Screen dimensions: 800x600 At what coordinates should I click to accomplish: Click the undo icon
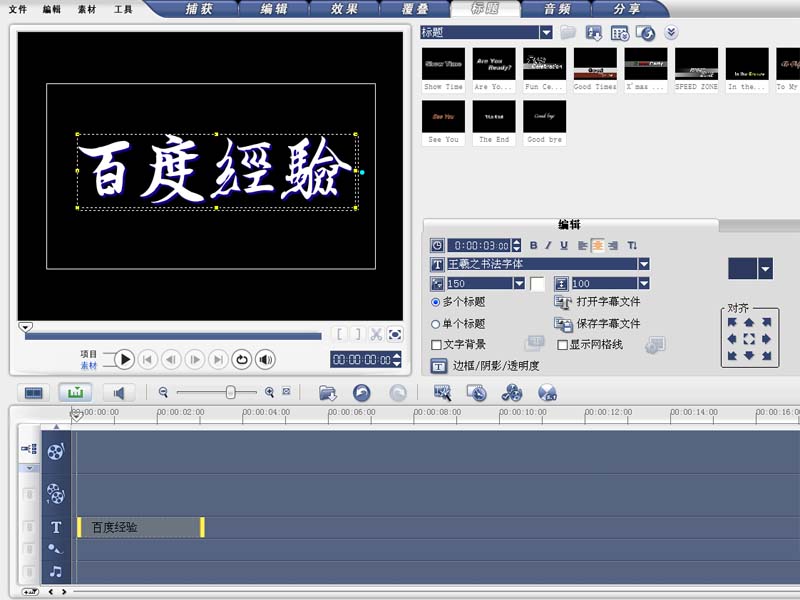tap(362, 393)
